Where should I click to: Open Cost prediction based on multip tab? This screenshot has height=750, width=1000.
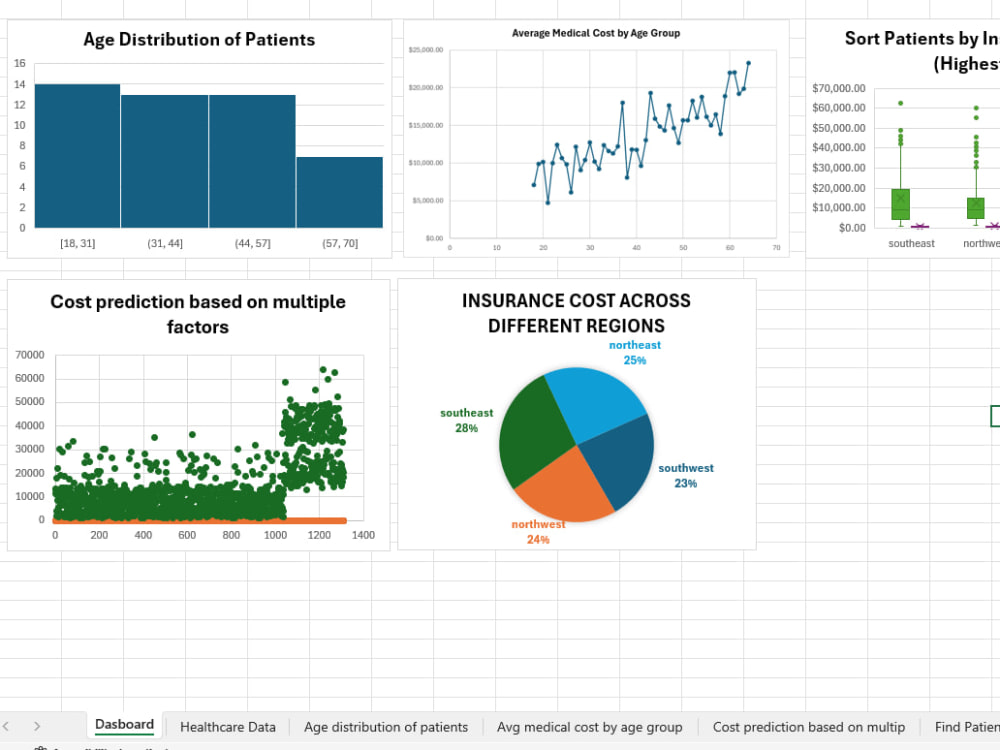click(x=809, y=727)
